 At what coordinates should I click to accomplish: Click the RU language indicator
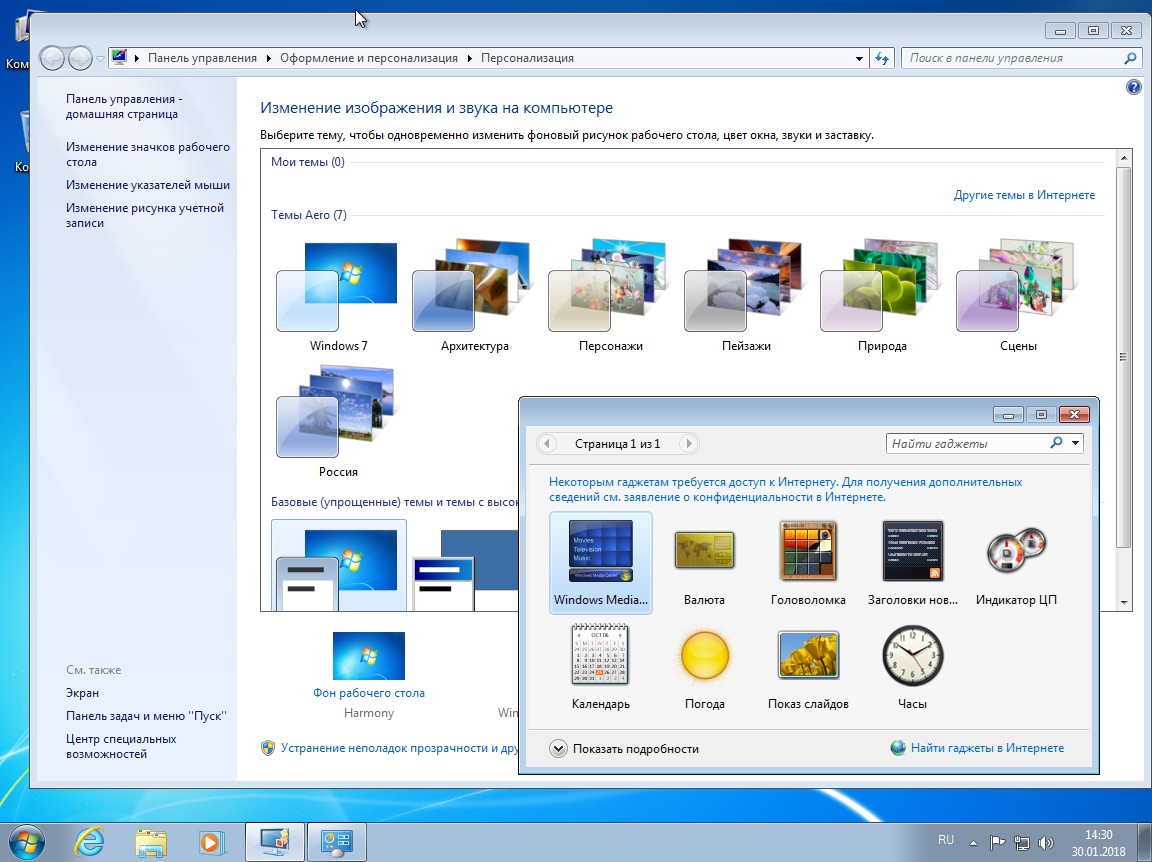point(946,840)
